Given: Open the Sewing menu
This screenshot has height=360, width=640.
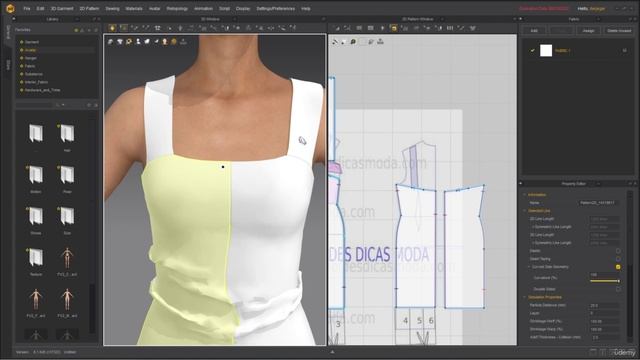Looking at the screenshot, I should [x=112, y=8].
